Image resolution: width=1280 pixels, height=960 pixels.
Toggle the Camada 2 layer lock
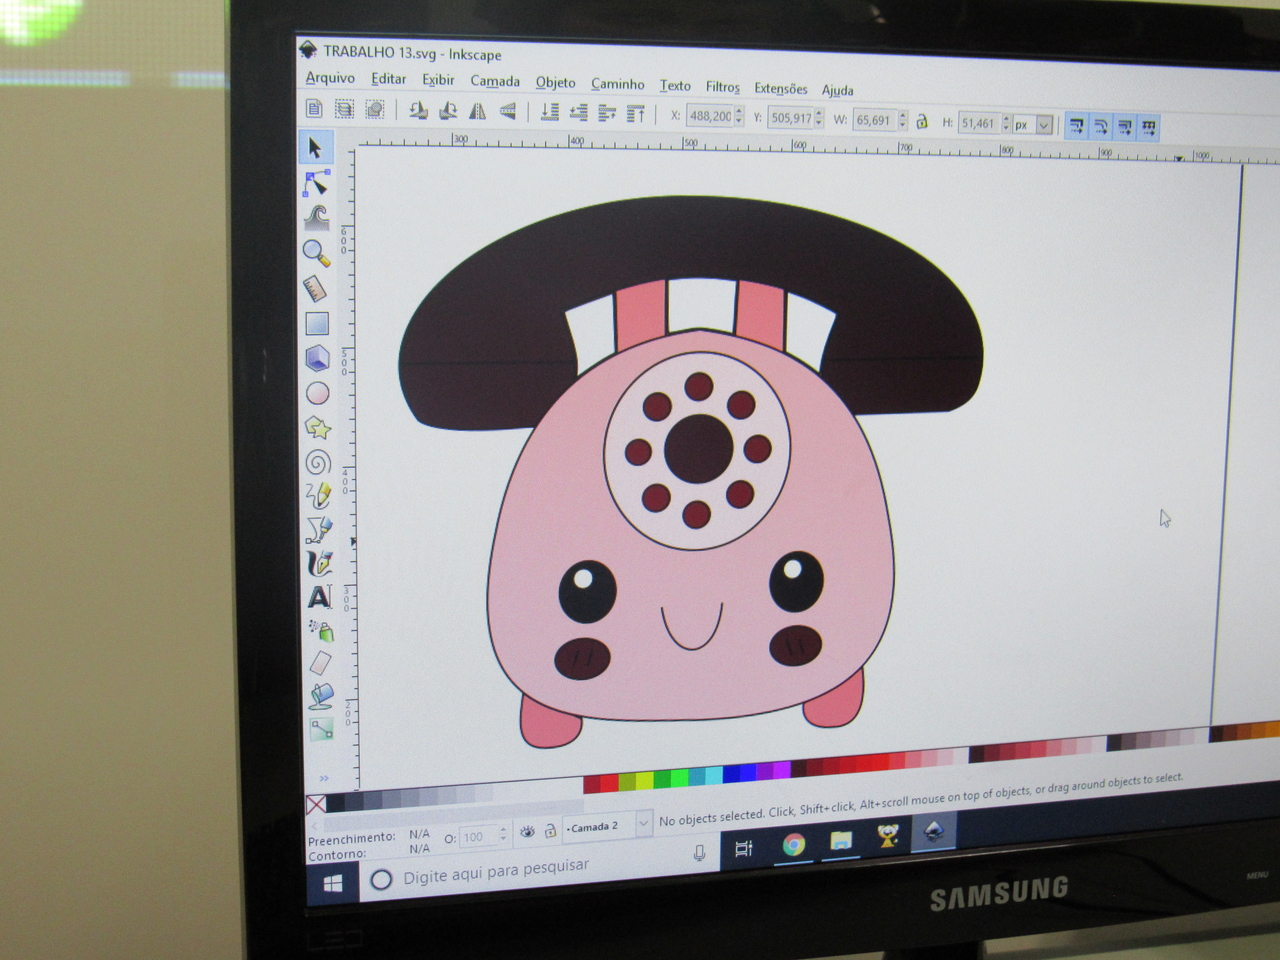point(550,831)
